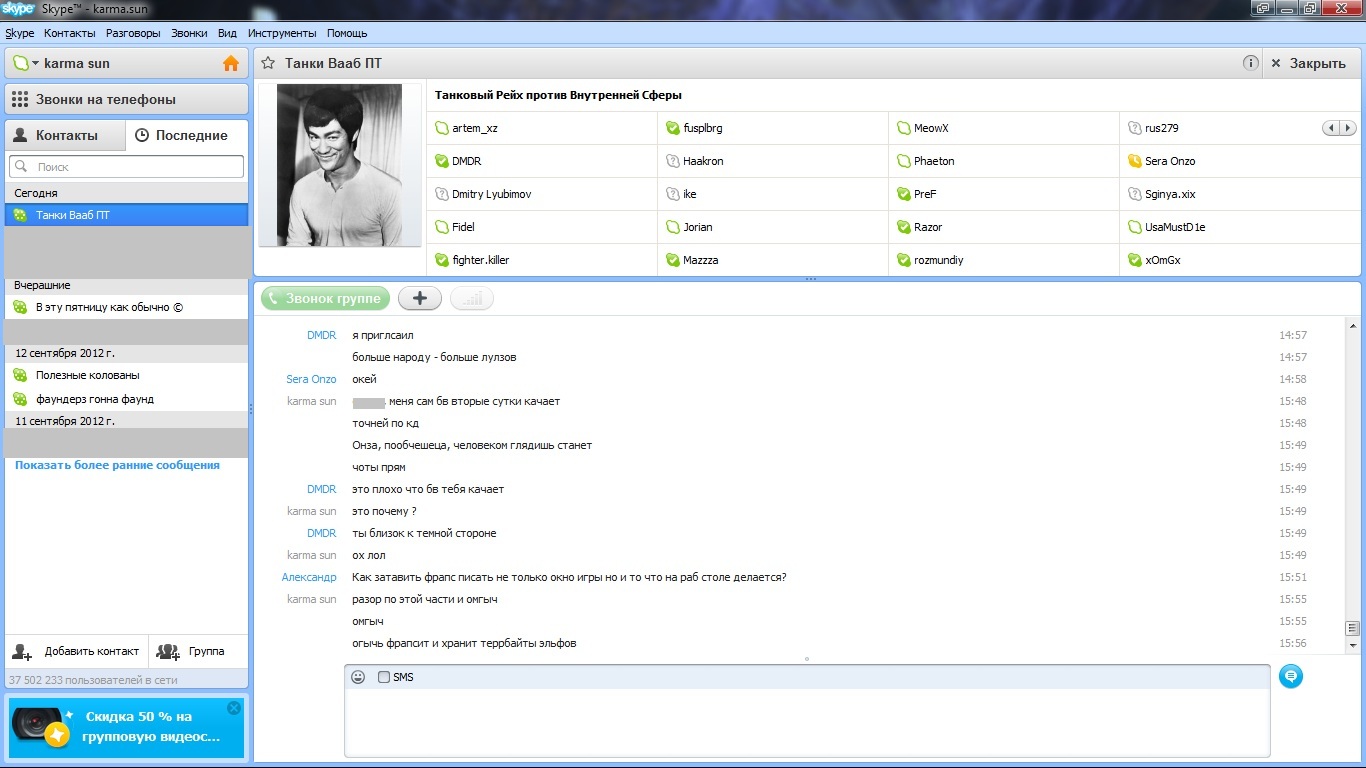Select participant artem_xz

(x=475, y=128)
